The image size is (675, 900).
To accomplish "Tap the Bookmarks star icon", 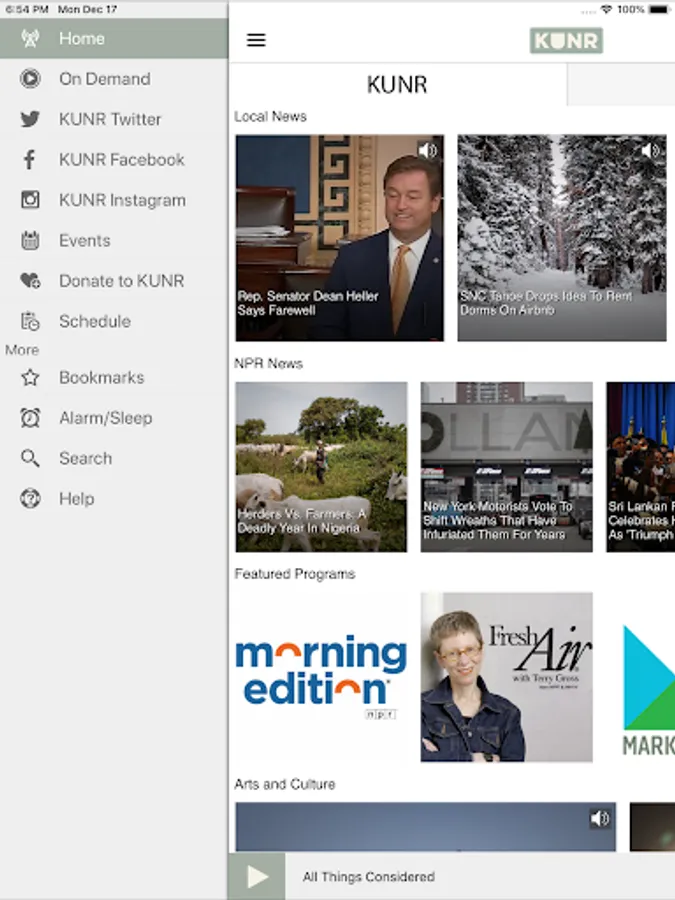I will point(30,378).
